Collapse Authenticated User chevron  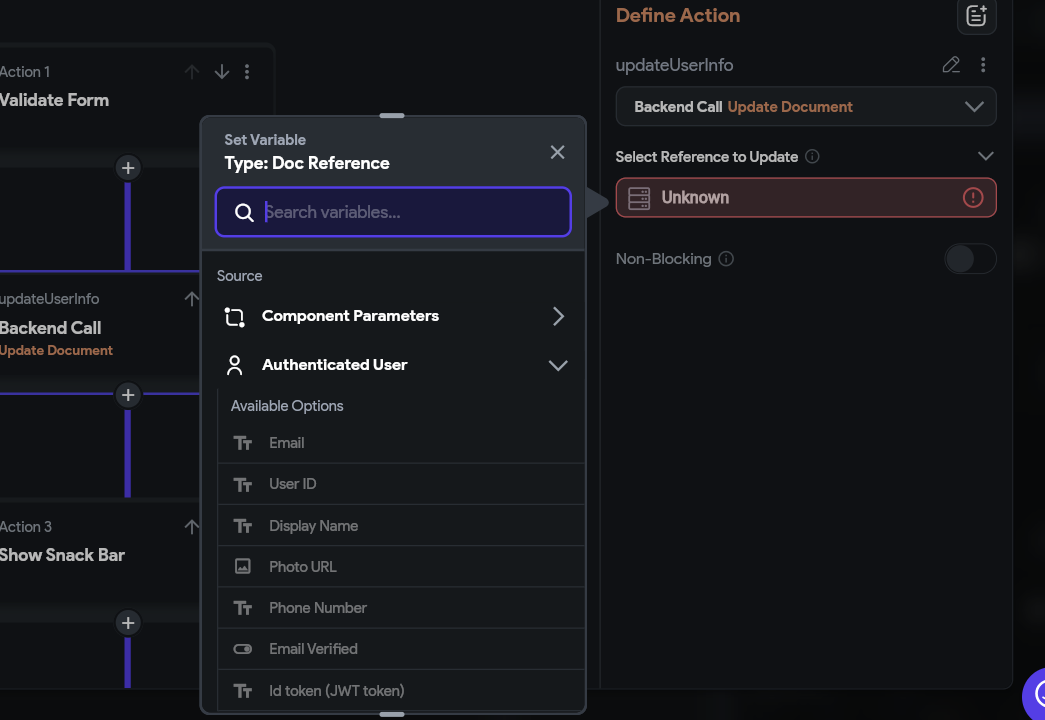point(558,365)
